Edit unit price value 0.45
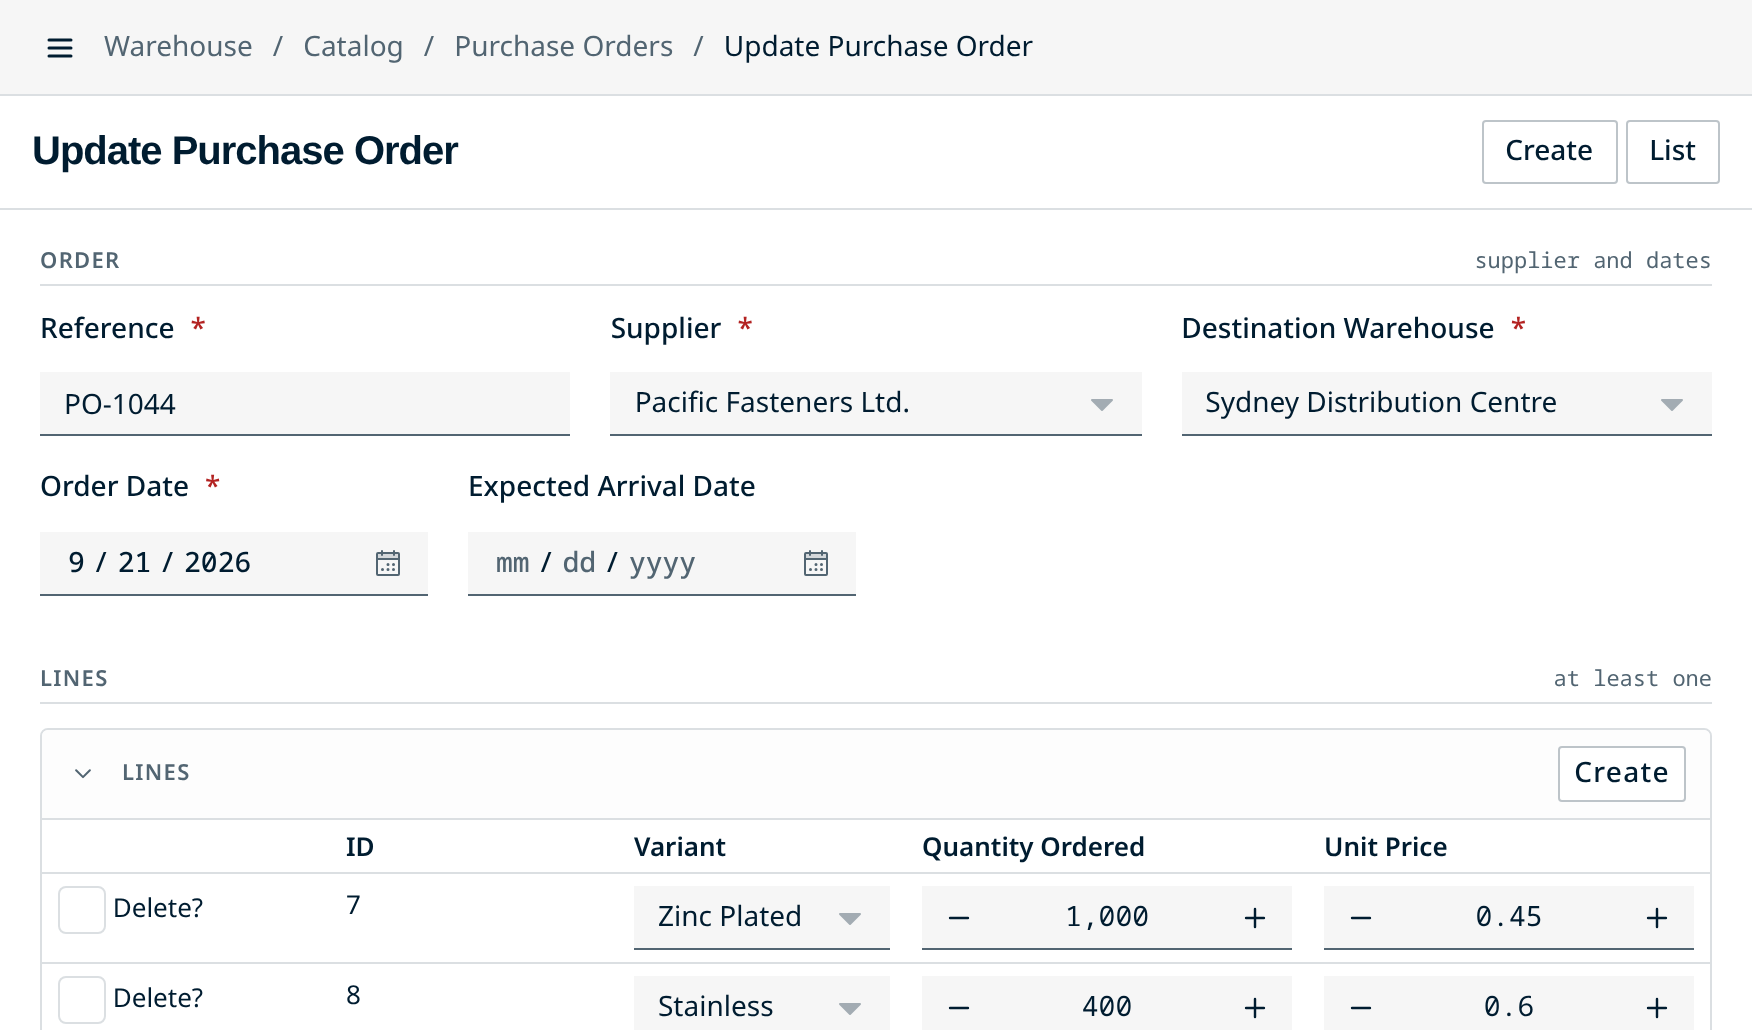This screenshot has width=1752, height=1030. pyautogui.click(x=1509, y=917)
